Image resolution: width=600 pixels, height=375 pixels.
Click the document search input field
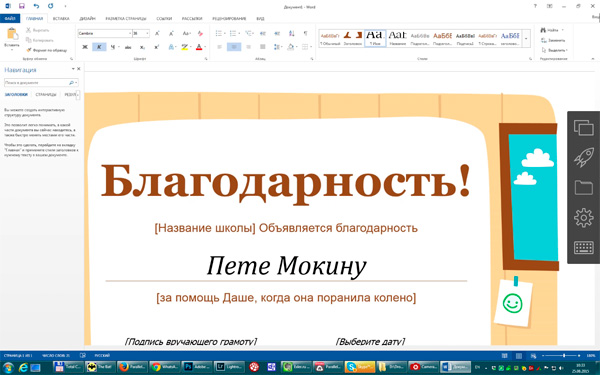pyautogui.click(x=37, y=83)
